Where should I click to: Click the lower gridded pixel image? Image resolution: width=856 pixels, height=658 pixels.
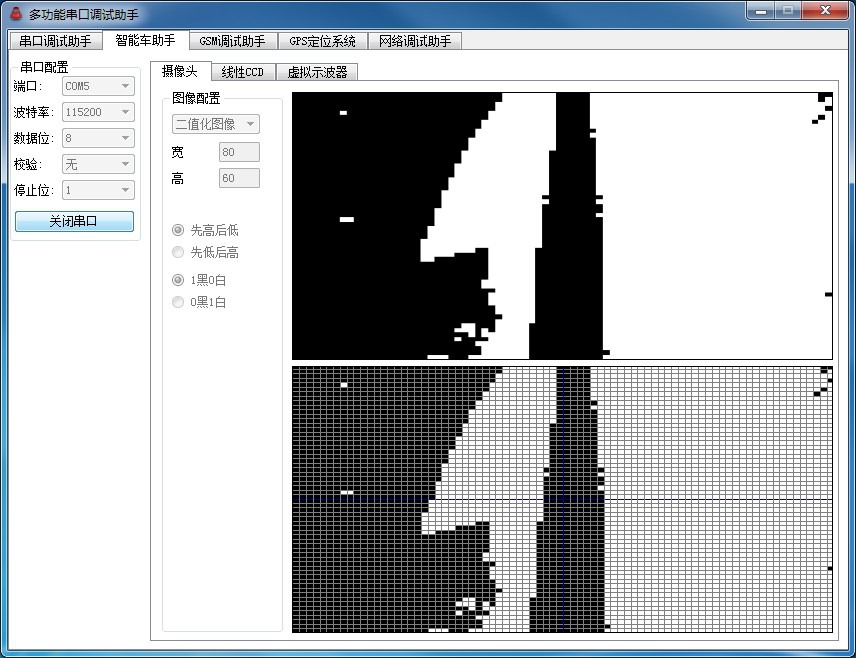[x=562, y=500]
